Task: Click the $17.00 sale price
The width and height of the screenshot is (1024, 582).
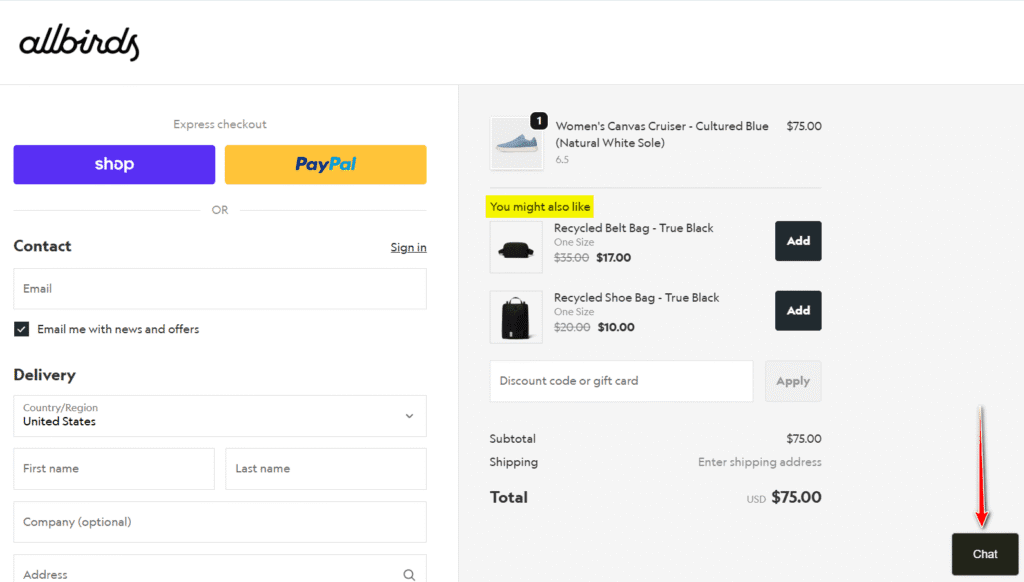Action: [614, 258]
